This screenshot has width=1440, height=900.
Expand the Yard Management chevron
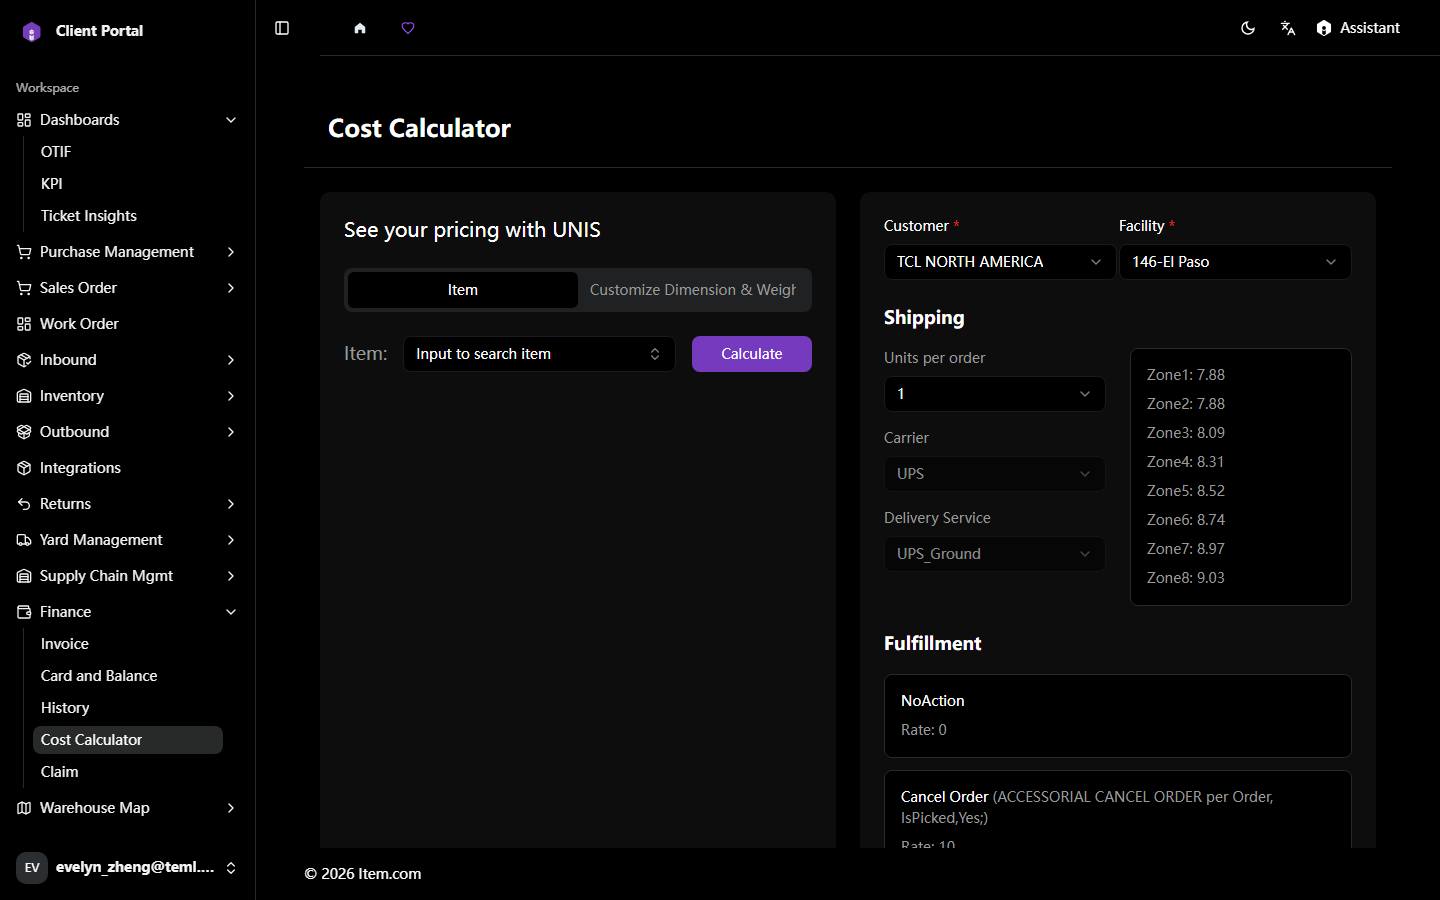(x=231, y=540)
